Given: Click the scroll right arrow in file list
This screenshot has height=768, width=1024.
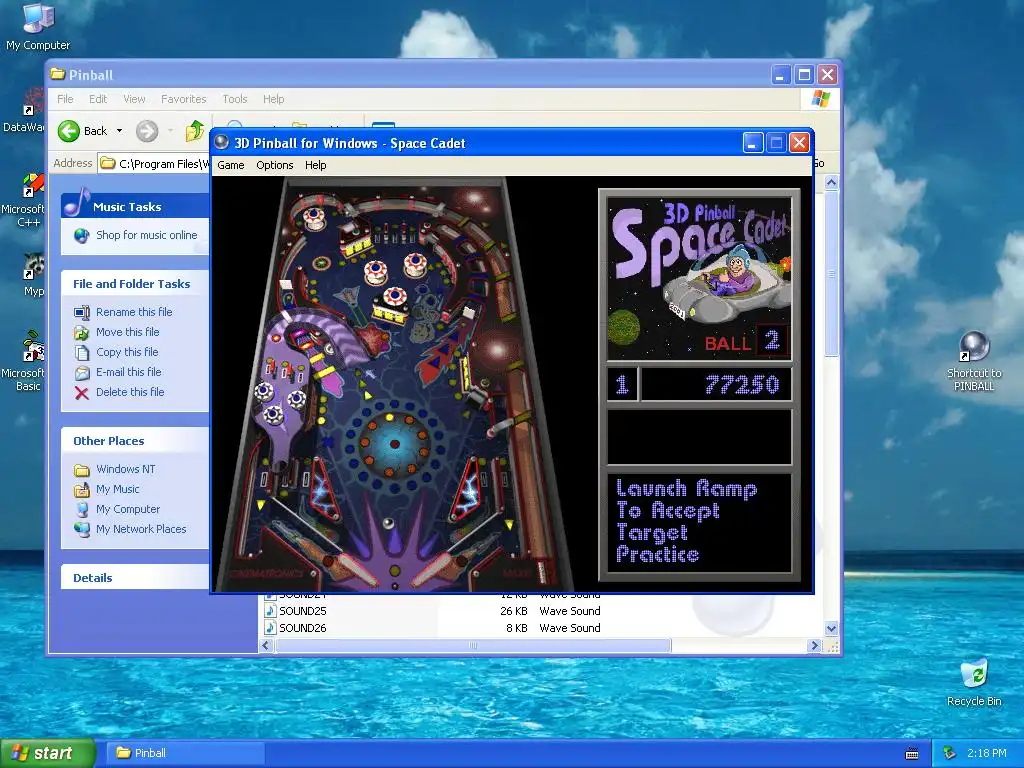Looking at the screenshot, I should pyautogui.click(x=814, y=645).
